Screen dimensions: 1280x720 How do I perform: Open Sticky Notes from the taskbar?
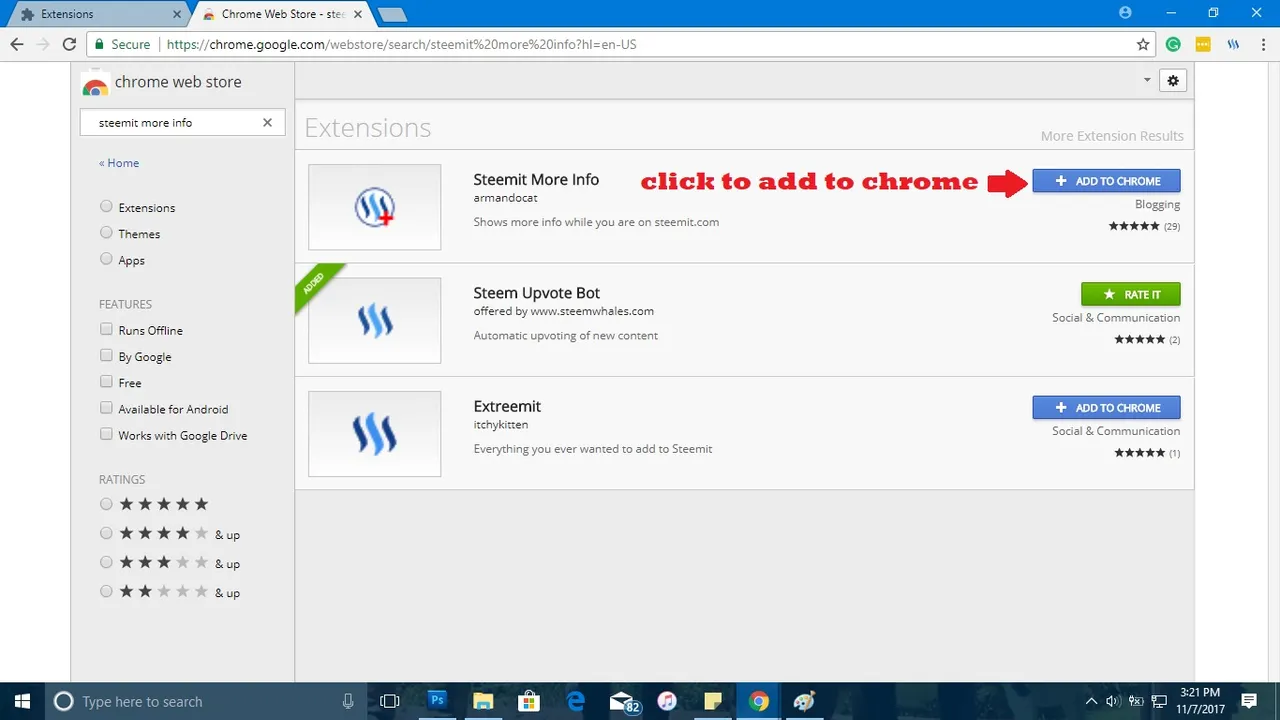(713, 701)
